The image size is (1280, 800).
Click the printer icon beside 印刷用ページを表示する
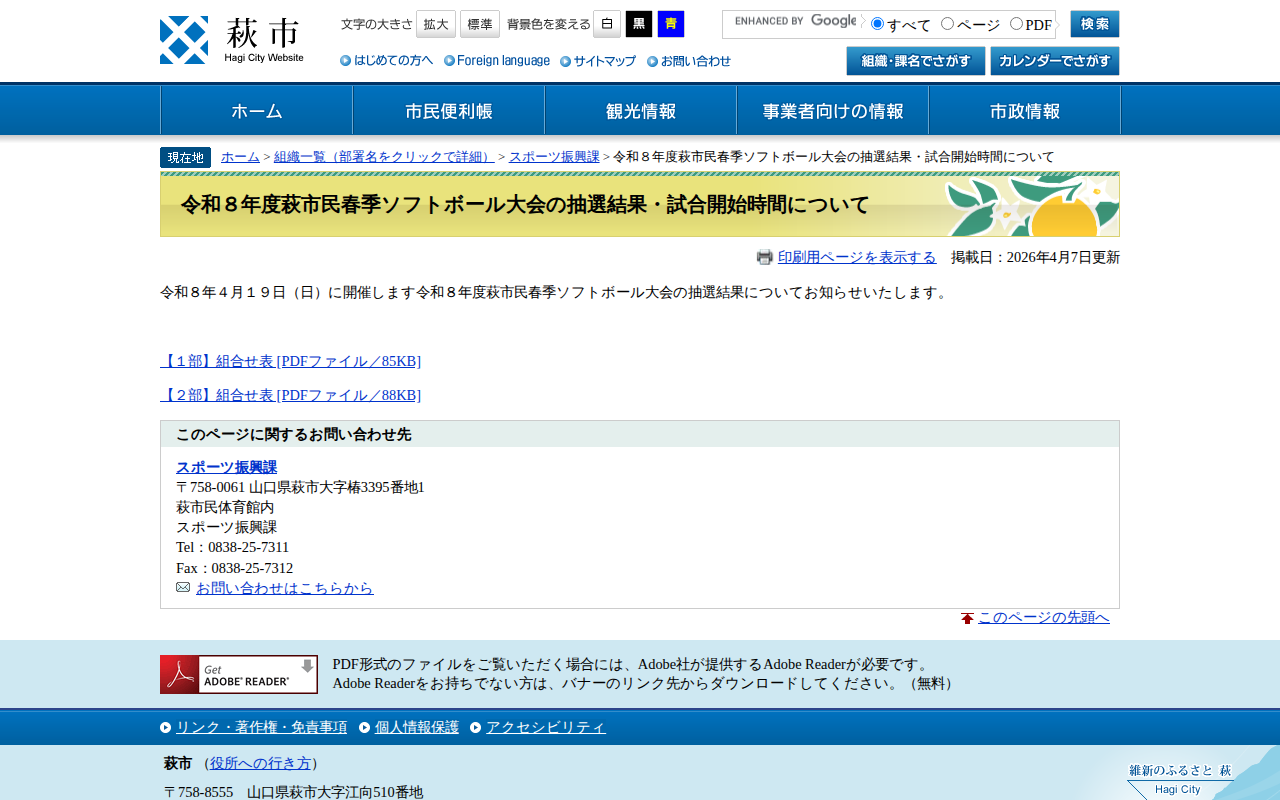[765, 257]
